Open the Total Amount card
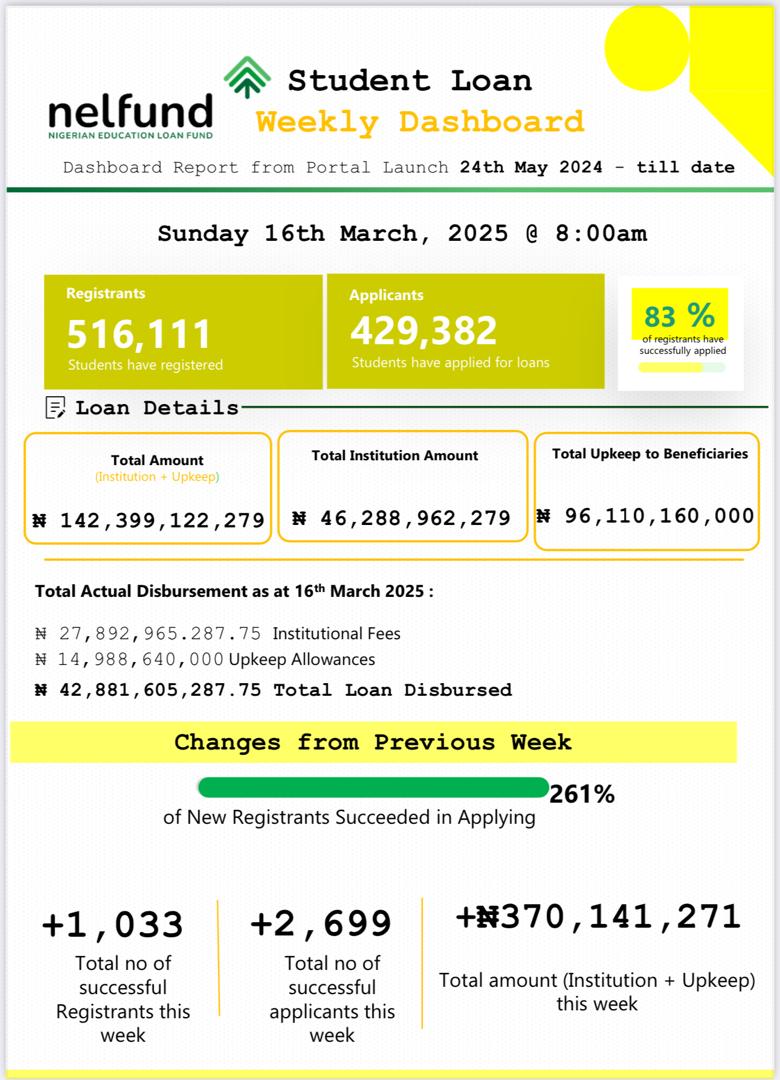 coord(148,488)
